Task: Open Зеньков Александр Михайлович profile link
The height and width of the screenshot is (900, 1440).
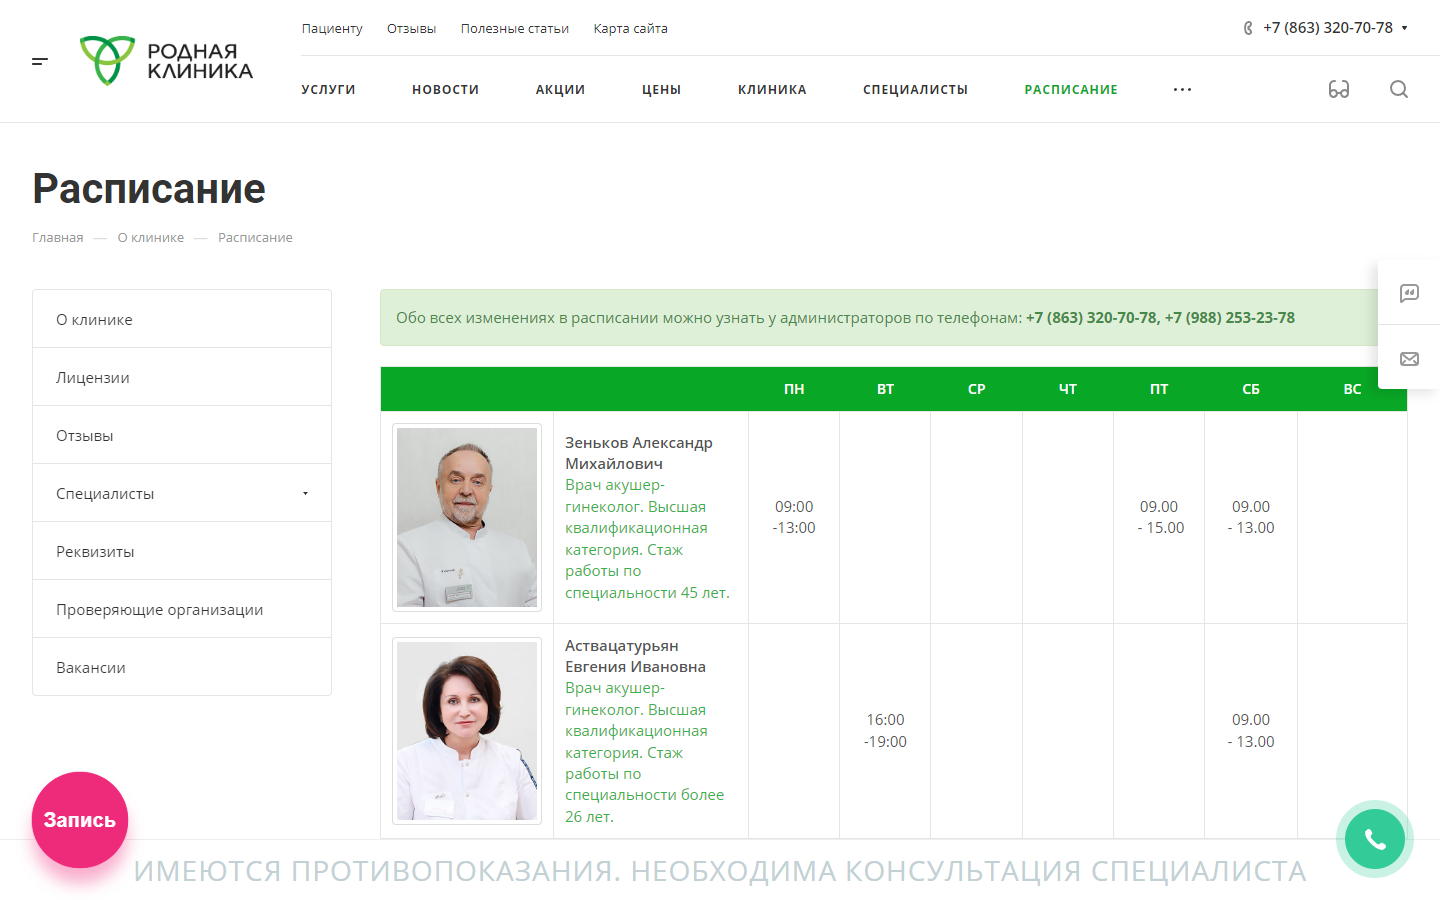Action: coord(638,453)
